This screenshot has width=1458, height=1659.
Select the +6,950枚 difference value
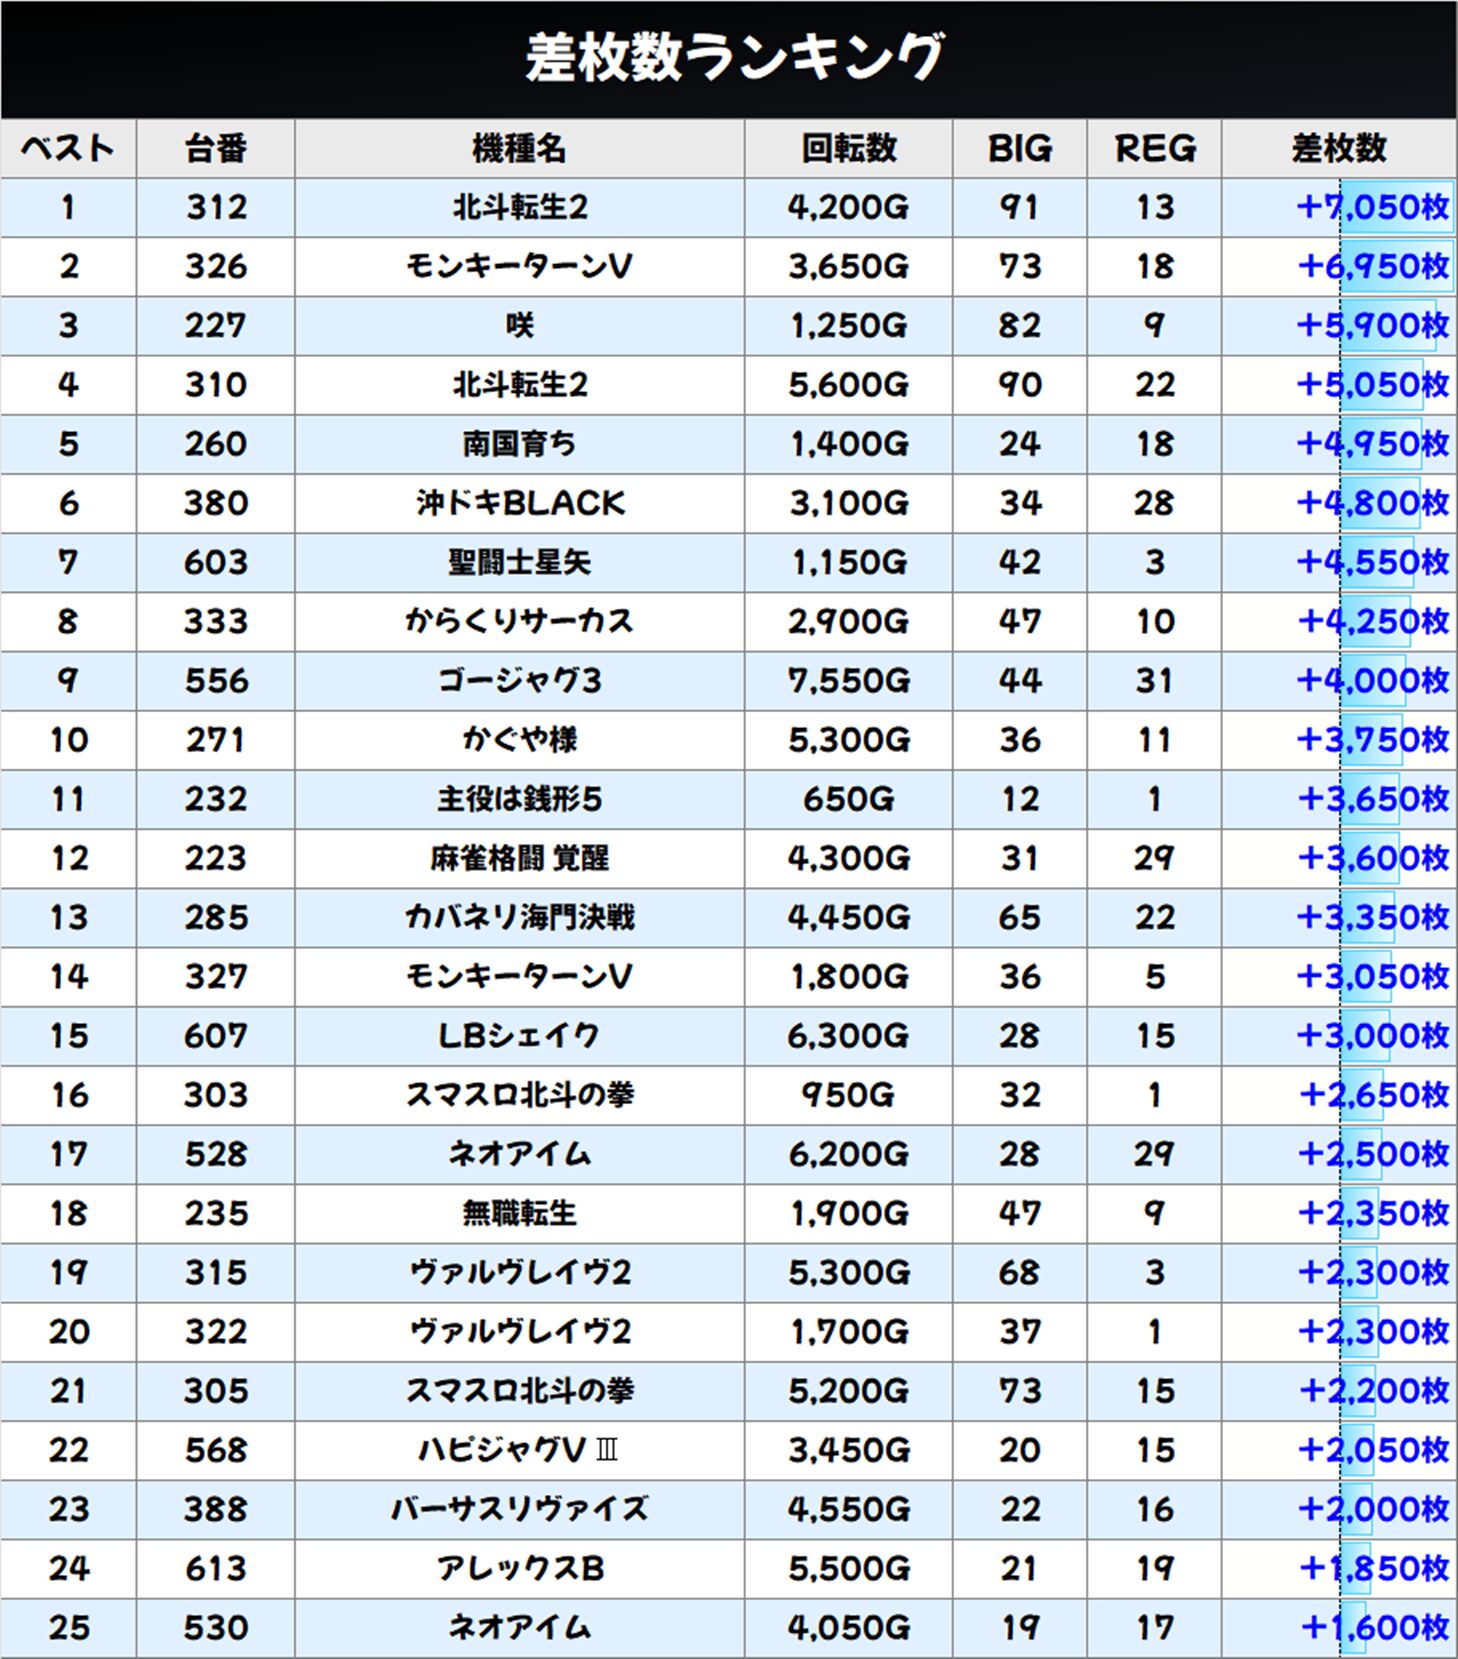(1371, 266)
